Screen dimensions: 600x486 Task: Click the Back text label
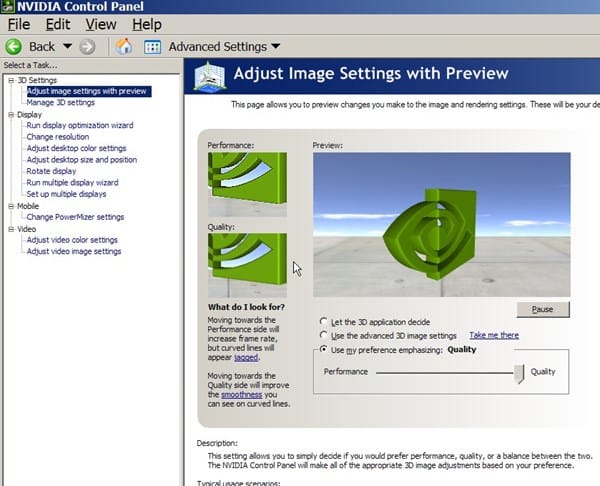pyautogui.click(x=42, y=47)
